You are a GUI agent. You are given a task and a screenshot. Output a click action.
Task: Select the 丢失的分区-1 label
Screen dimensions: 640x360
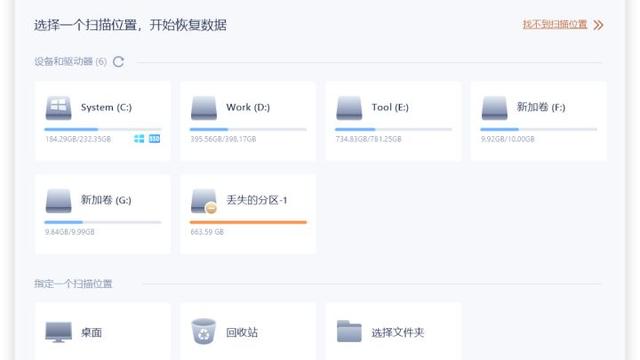[x=257, y=200]
